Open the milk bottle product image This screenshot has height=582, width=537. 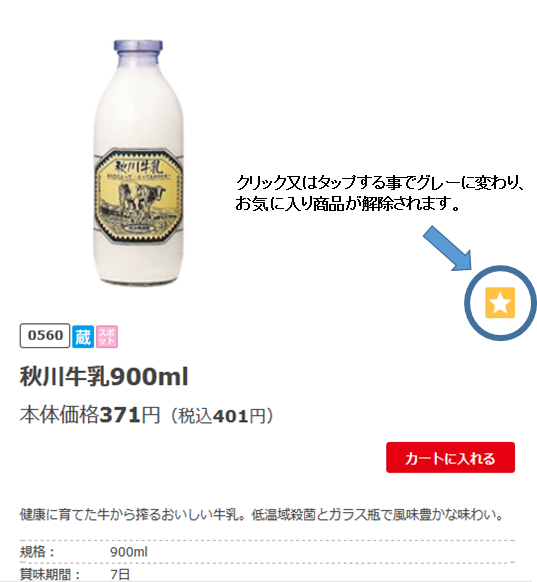tap(138, 163)
